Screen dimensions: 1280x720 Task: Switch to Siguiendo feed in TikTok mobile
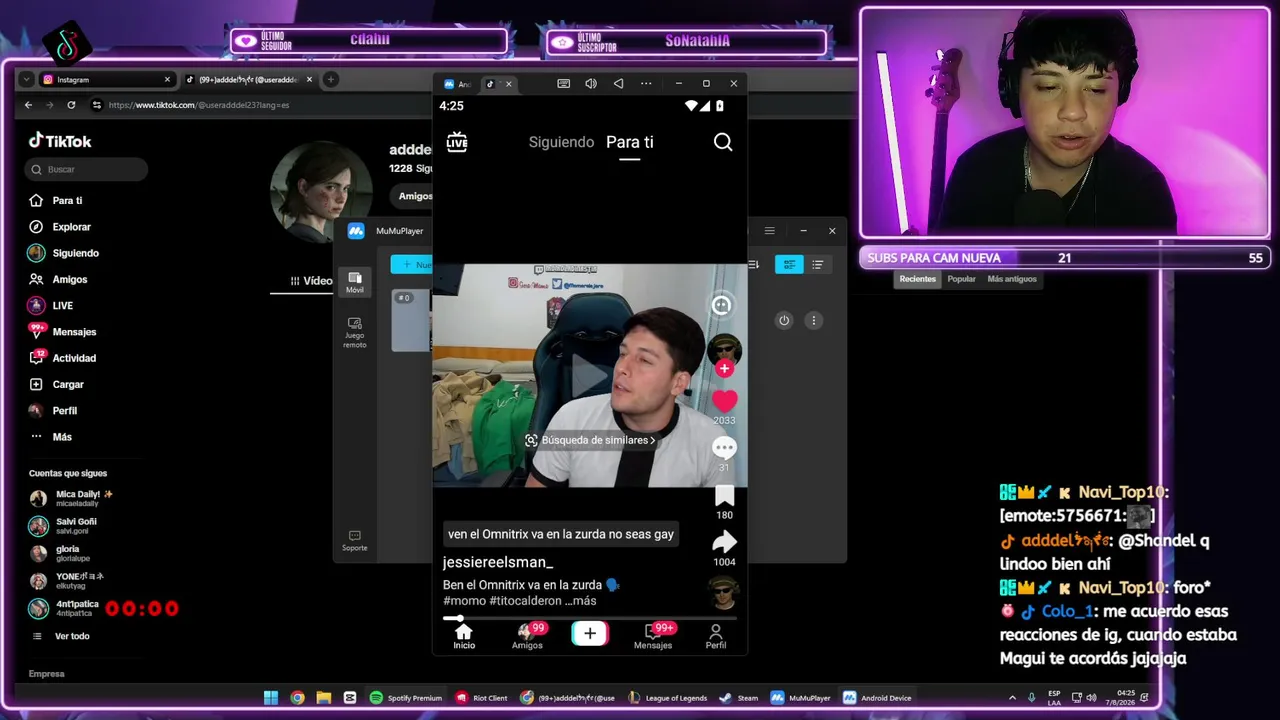(x=561, y=142)
